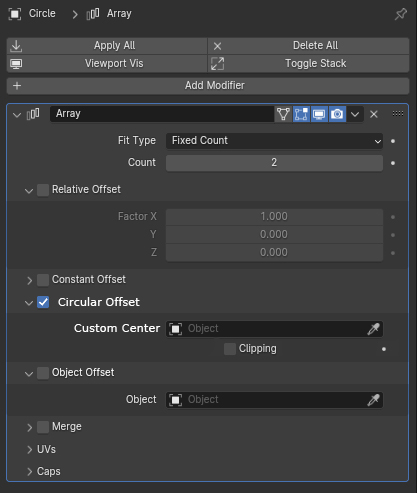
Task: Click the Array breadcrumb label
Action: point(119,14)
